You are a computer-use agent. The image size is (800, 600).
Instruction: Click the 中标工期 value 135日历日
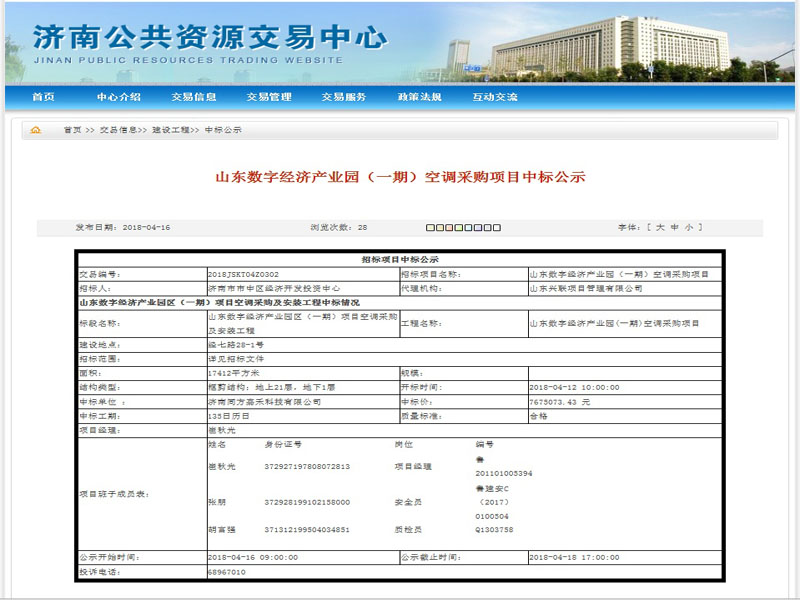click(x=229, y=416)
